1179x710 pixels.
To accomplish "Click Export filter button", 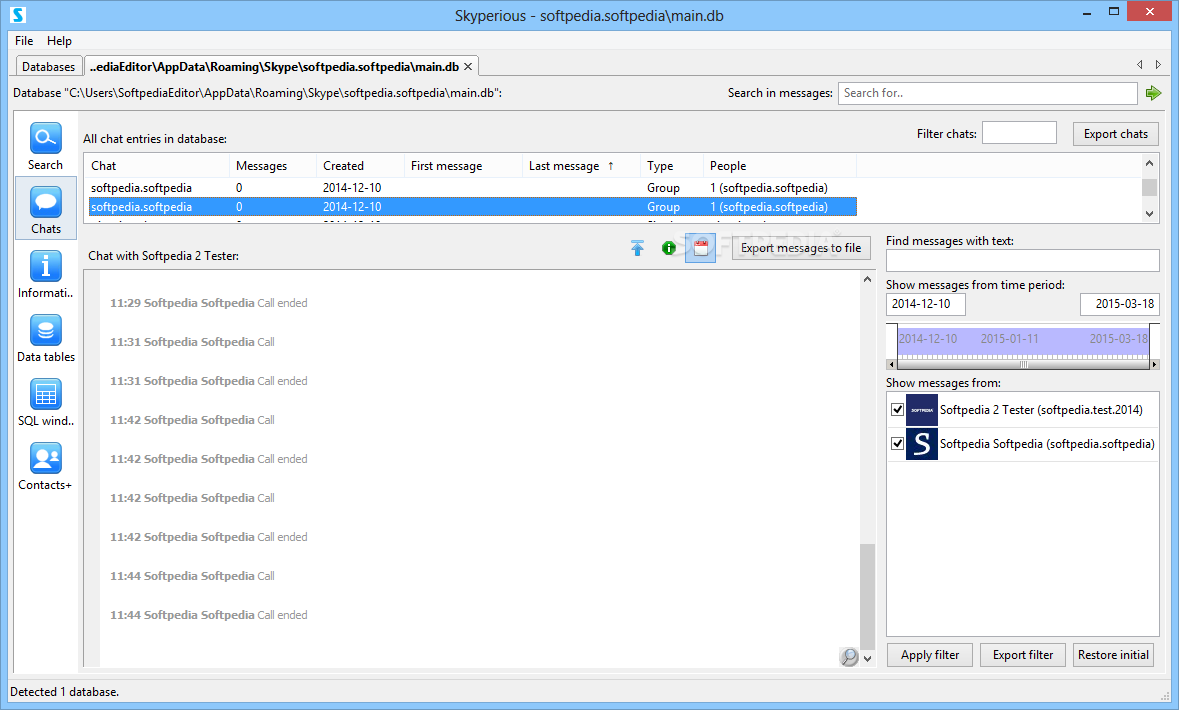I will click(x=1023, y=655).
